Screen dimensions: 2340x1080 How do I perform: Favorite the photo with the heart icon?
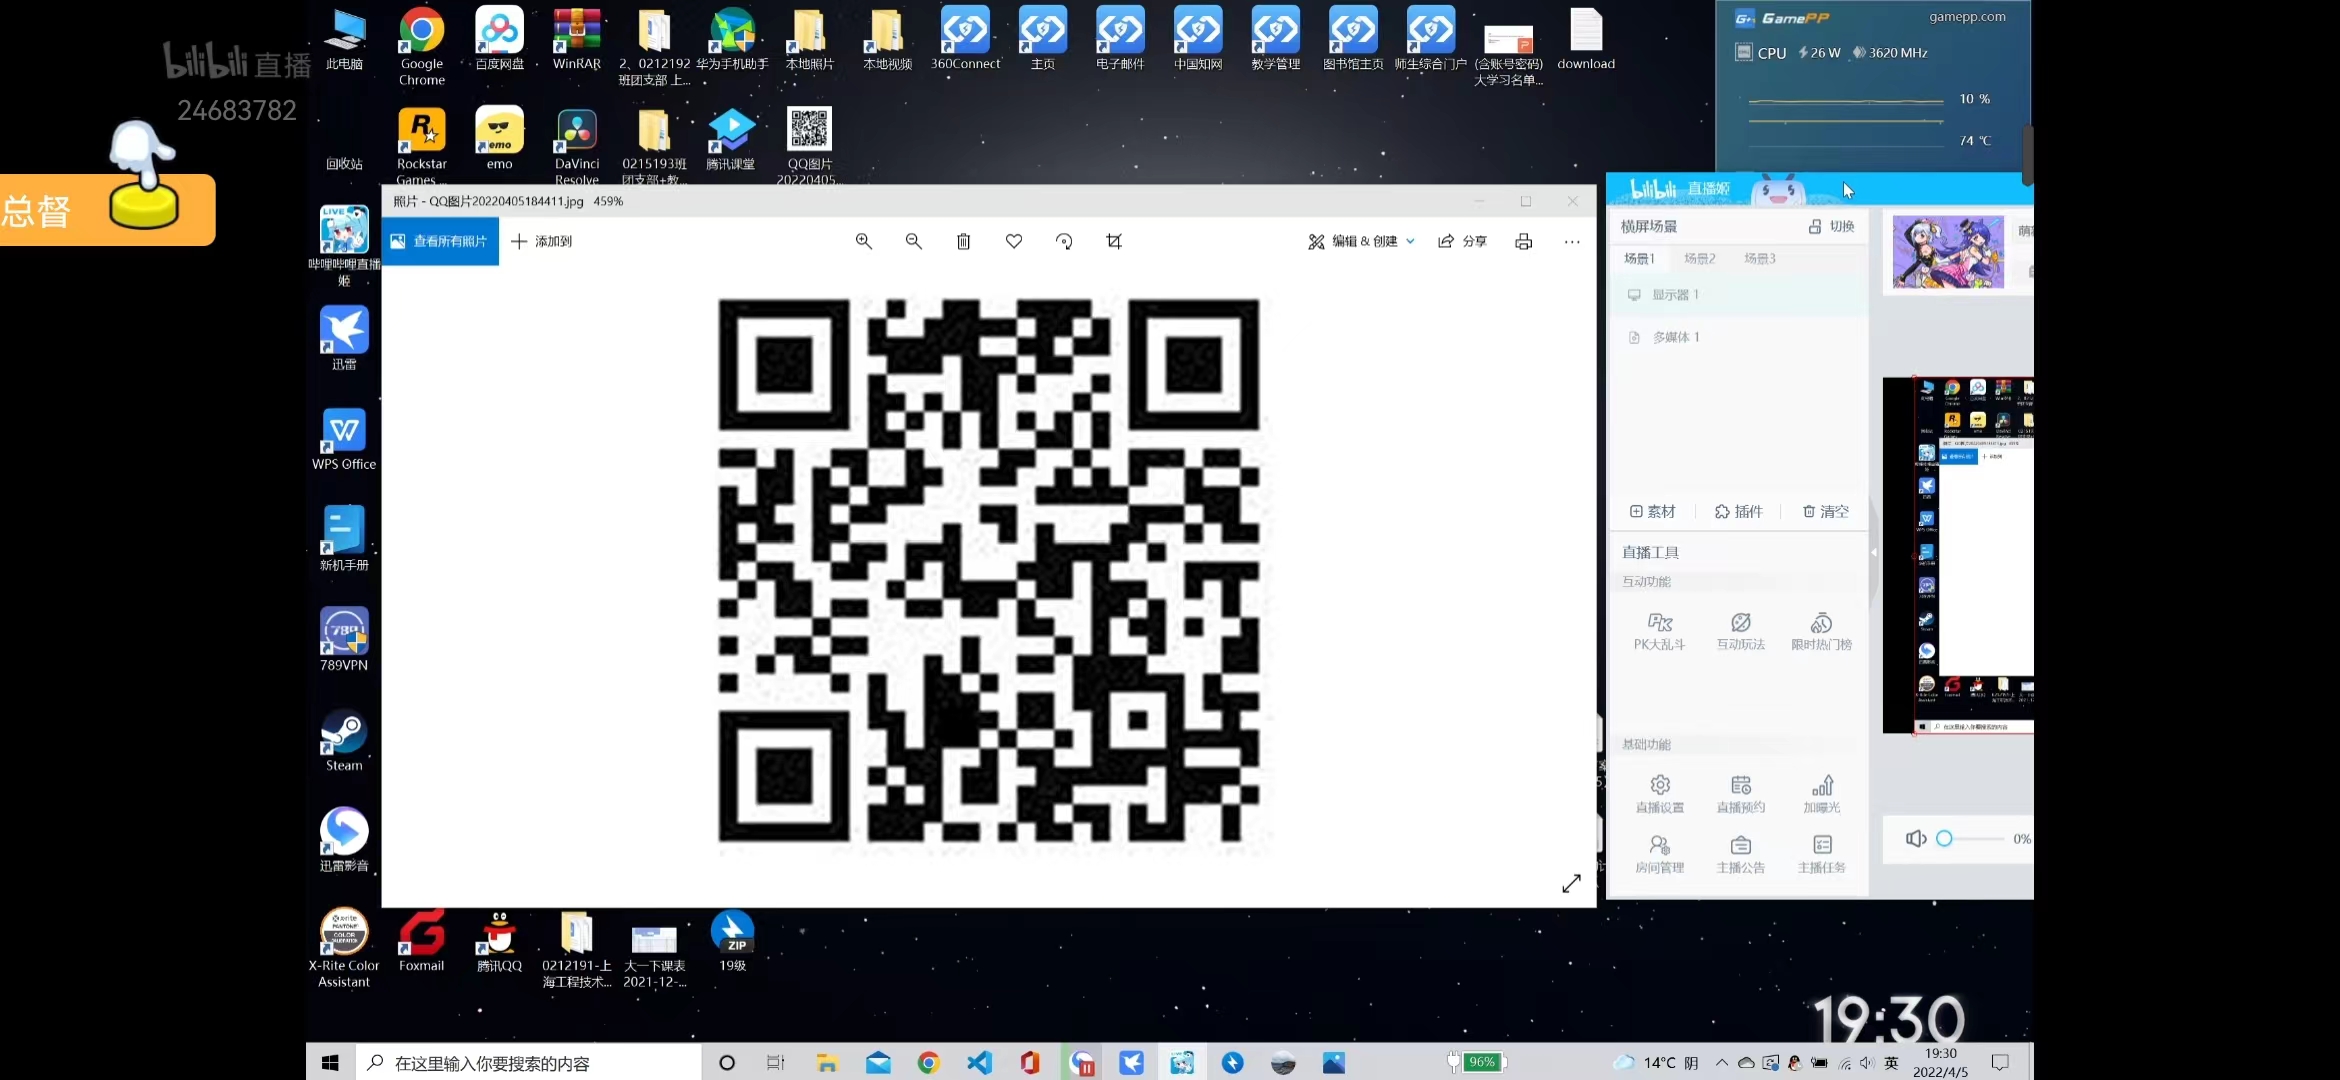click(x=1013, y=241)
